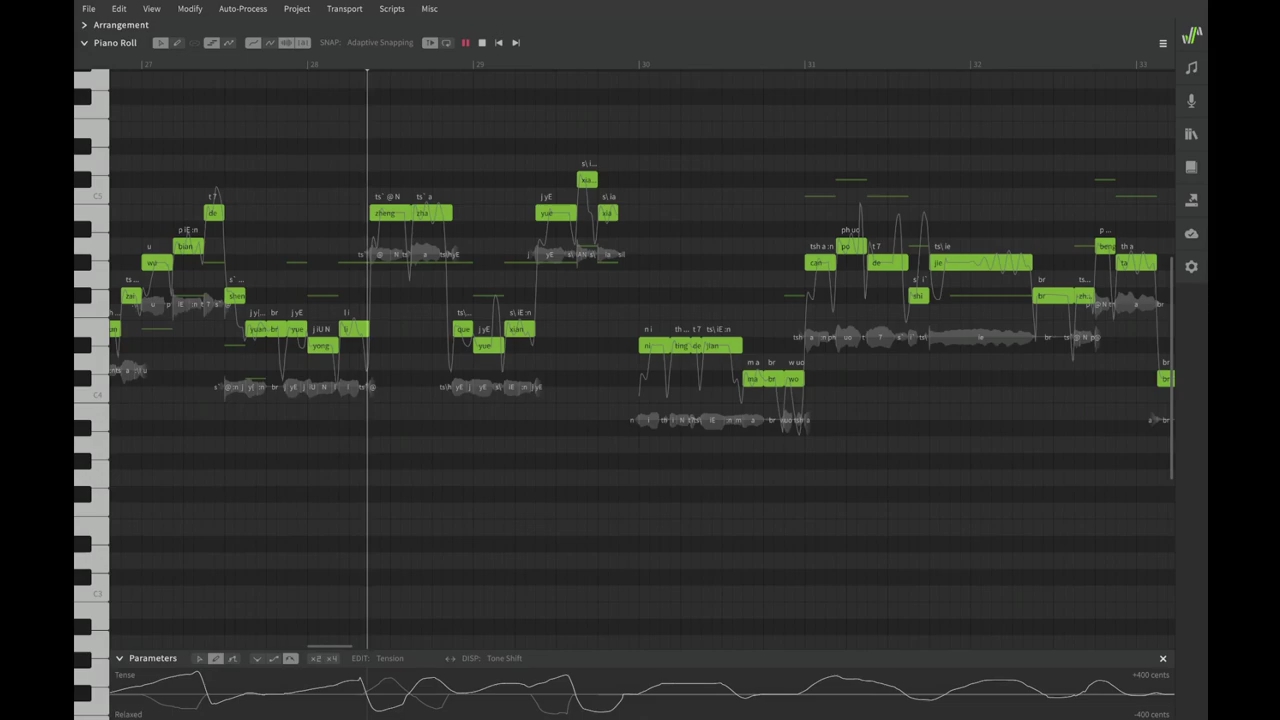The height and width of the screenshot is (720, 1280).
Task: Open the Library panel icon
Action: (x=1191, y=134)
